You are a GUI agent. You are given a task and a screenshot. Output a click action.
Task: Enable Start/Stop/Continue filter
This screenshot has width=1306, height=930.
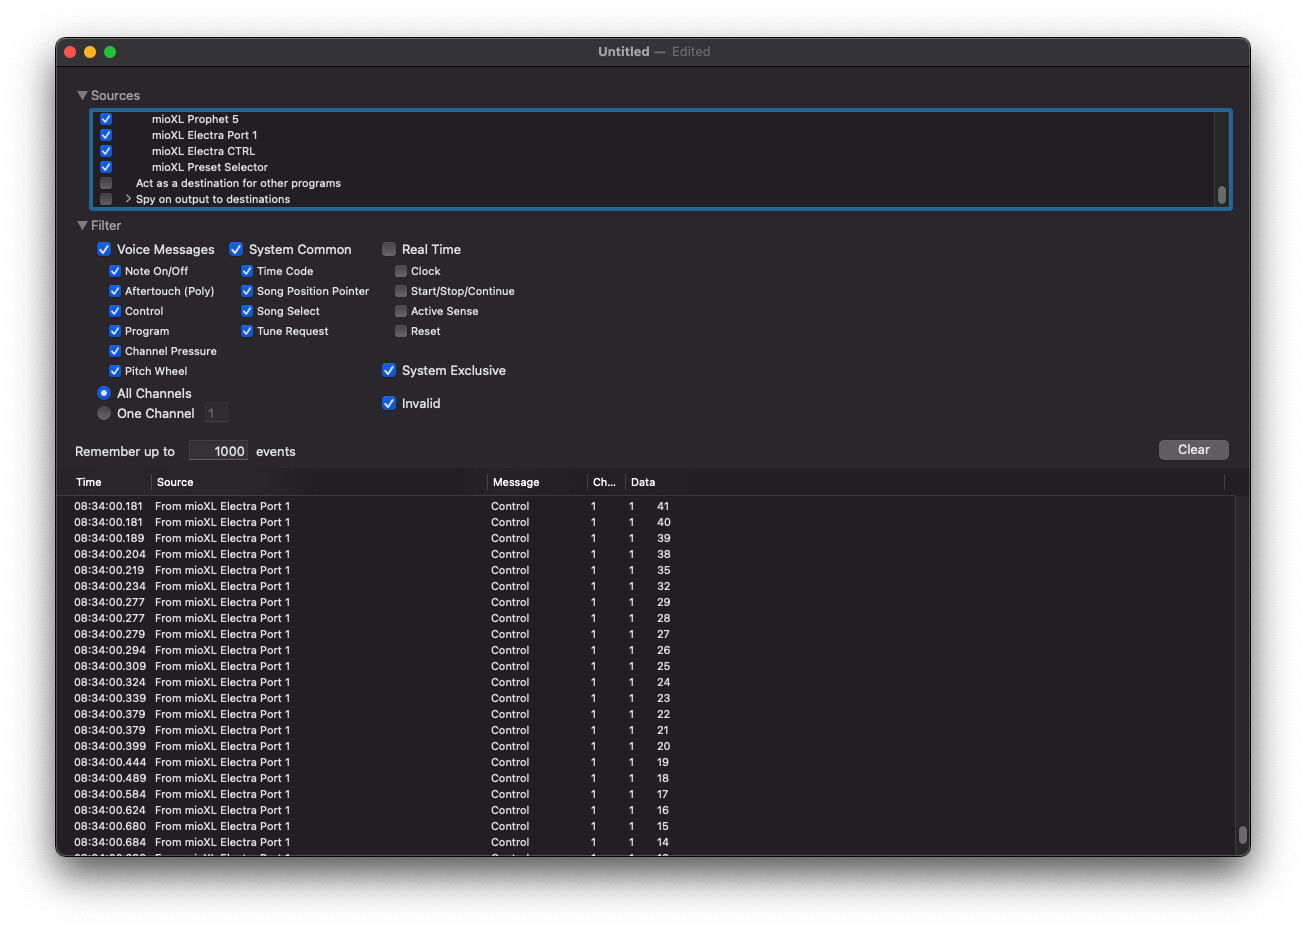[x=401, y=291]
